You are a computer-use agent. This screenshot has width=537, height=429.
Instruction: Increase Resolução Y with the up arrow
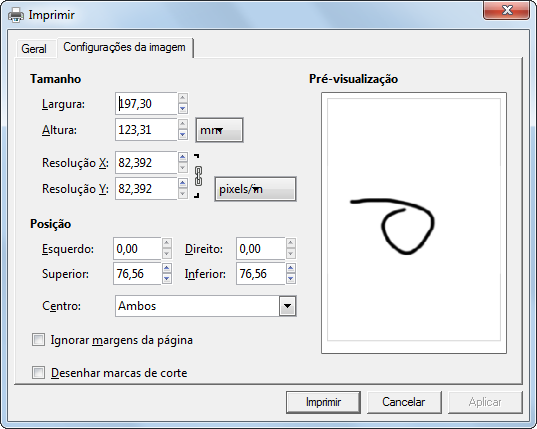(x=183, y=183)
